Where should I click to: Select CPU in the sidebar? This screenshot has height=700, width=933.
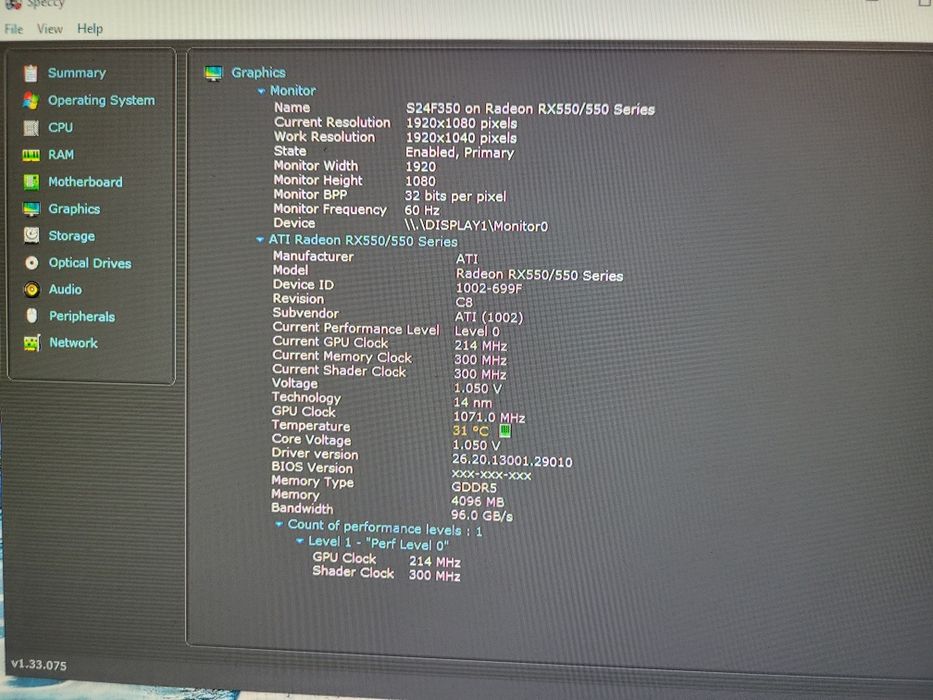click(x=61, y=127)
